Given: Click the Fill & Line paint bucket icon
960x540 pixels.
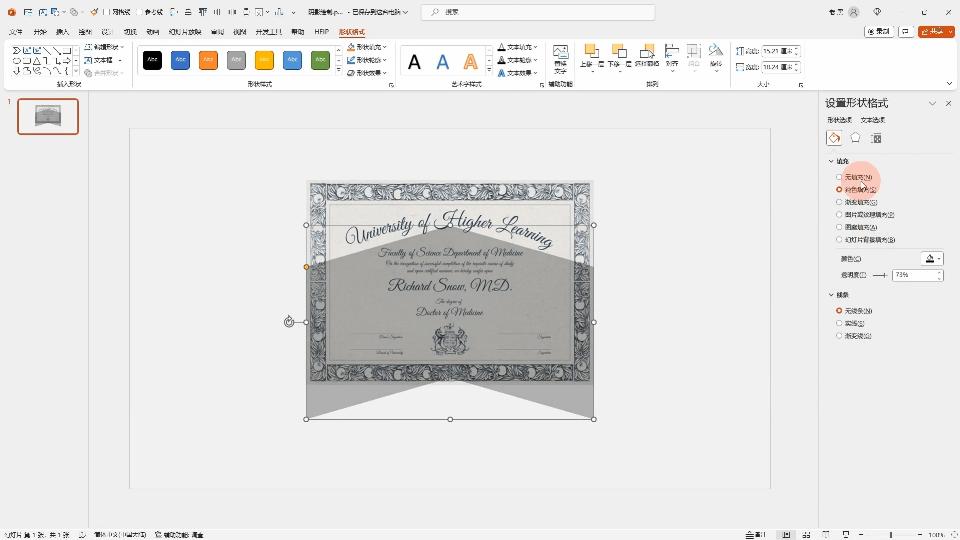Looking at the screenshot, I should click(834, 138).
